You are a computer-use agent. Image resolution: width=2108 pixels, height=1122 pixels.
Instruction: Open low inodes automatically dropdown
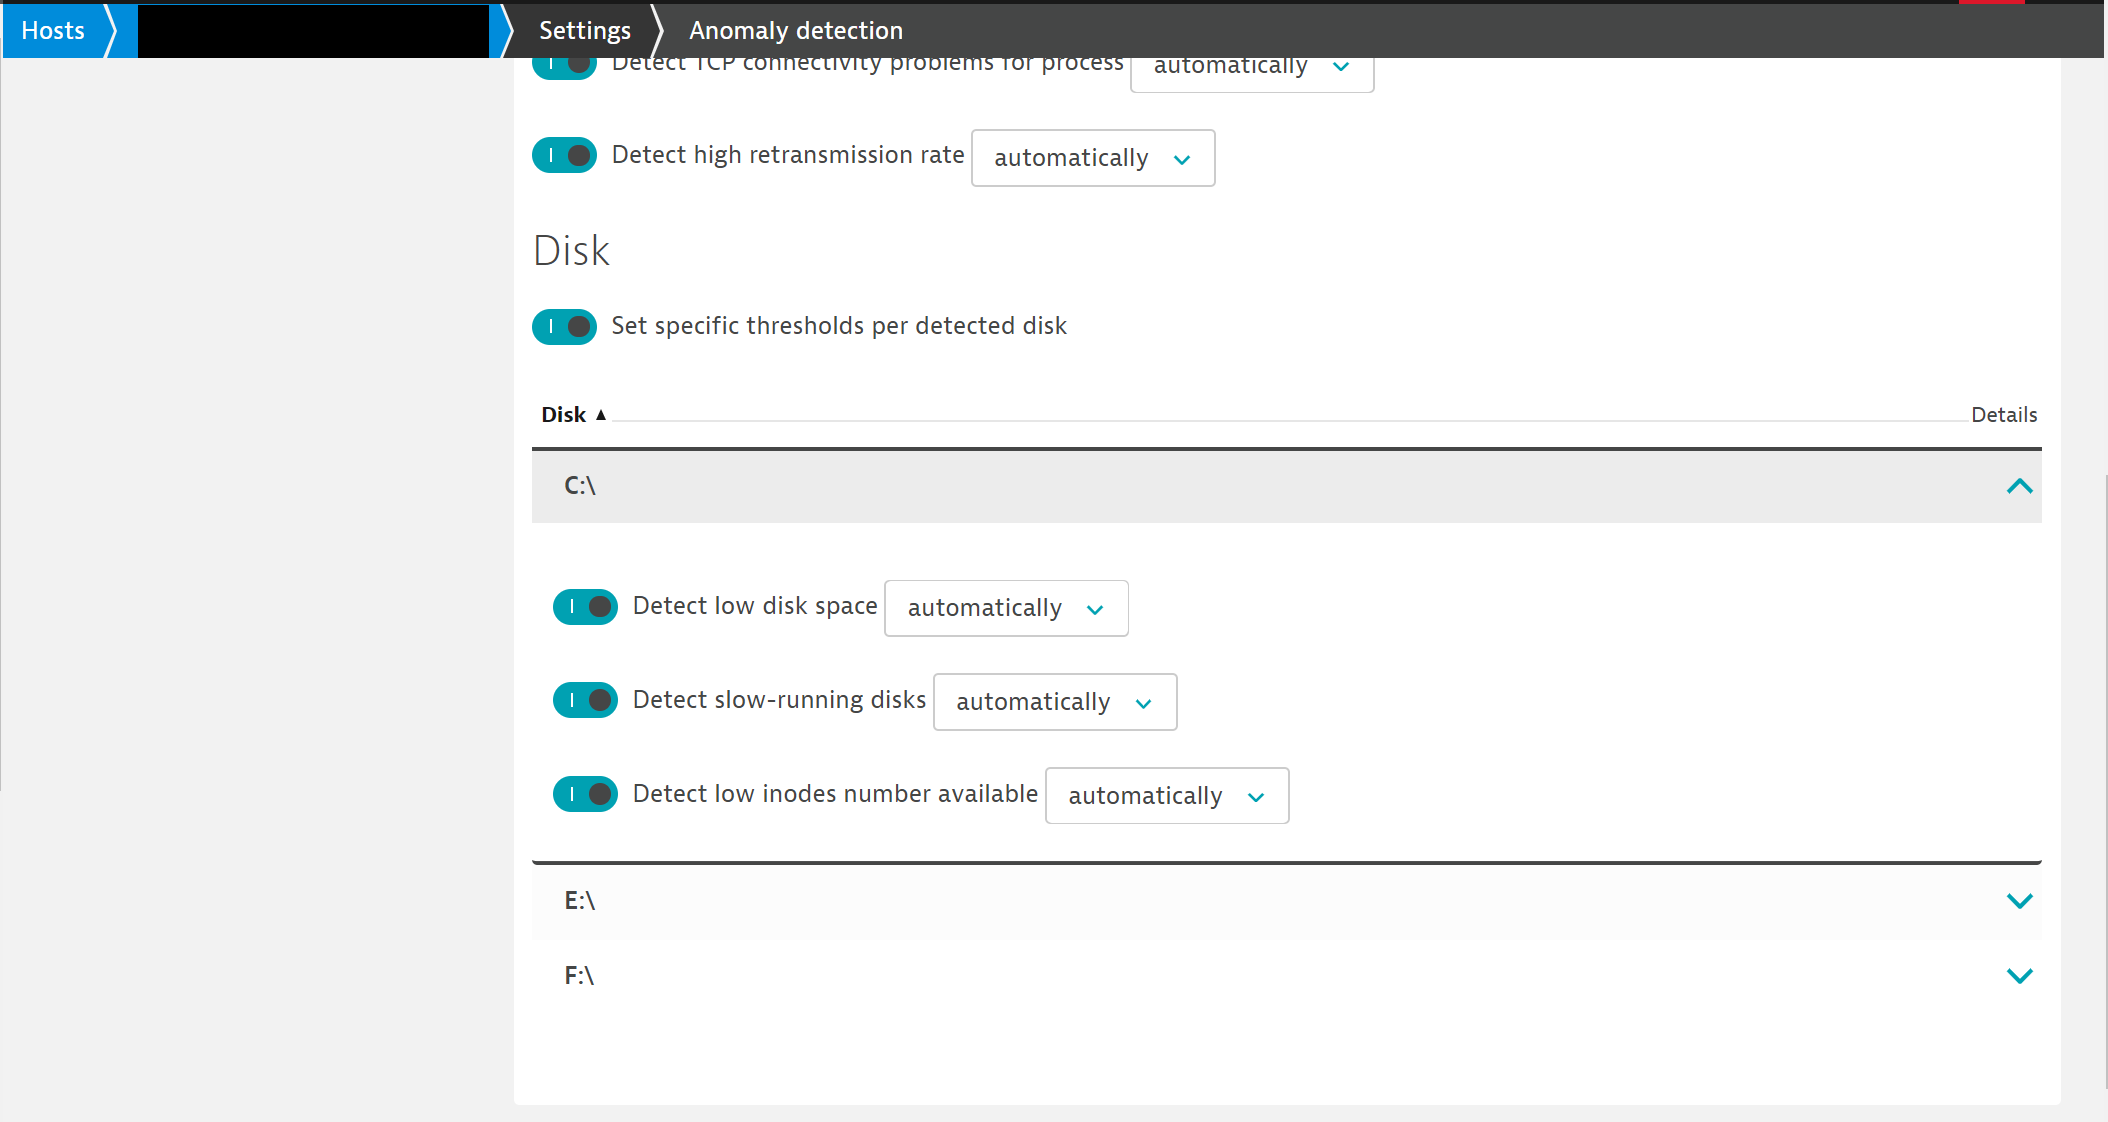click(1167, 796)
